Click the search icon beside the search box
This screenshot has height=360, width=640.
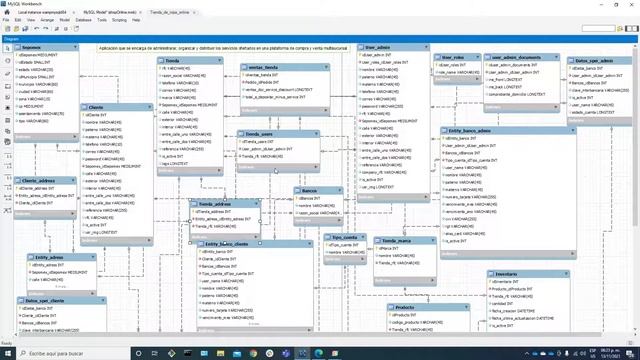(620, 29)
